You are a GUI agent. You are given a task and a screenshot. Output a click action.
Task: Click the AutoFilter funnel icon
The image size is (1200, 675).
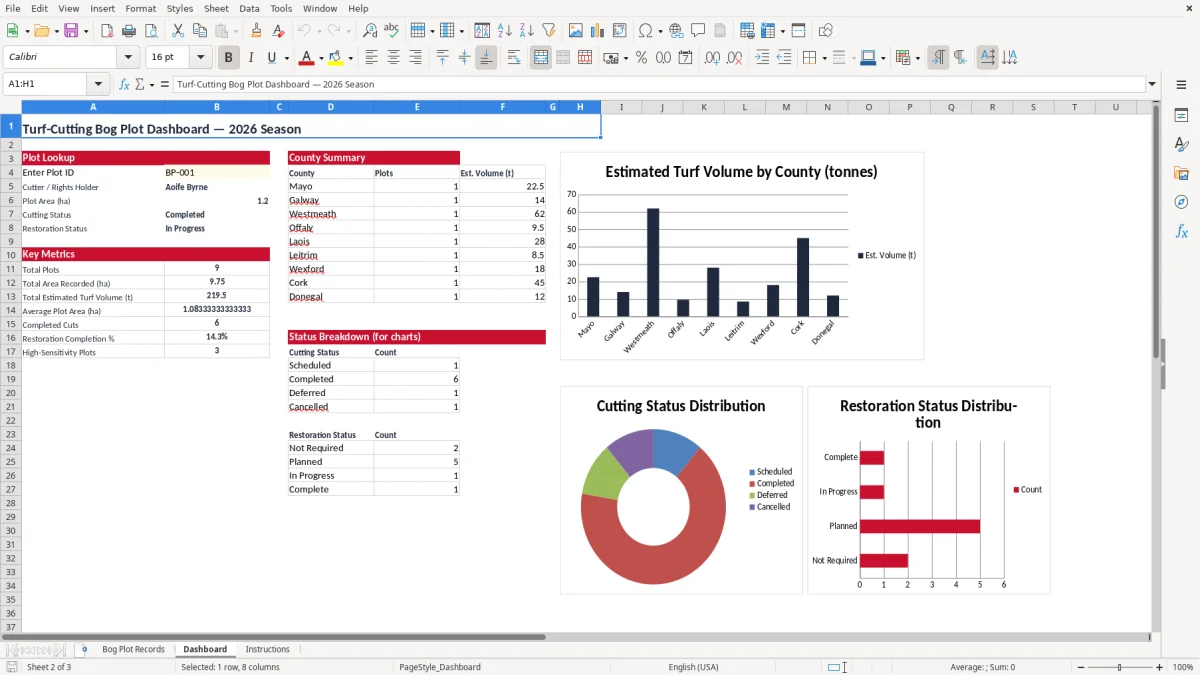(x=548, y=31)
